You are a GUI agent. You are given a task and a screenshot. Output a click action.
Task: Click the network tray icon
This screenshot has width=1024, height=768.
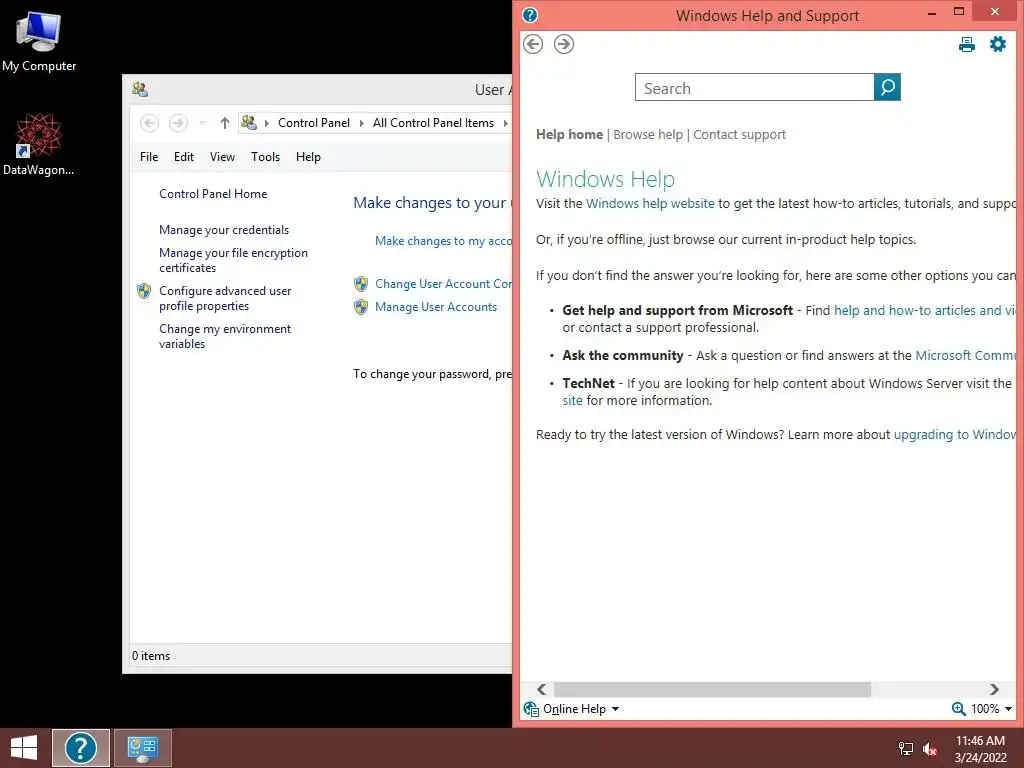point(906,749)
